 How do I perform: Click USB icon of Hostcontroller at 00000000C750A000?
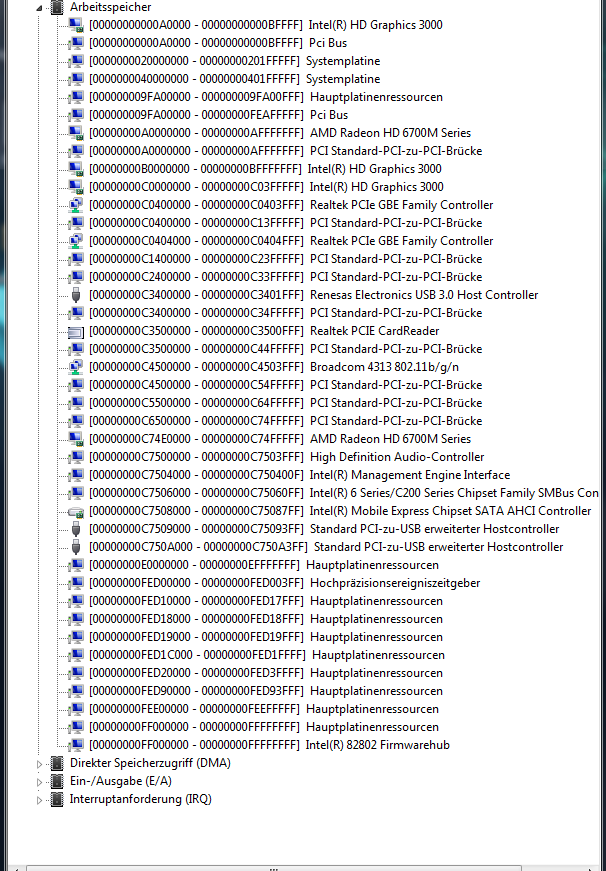pos(76,547)
